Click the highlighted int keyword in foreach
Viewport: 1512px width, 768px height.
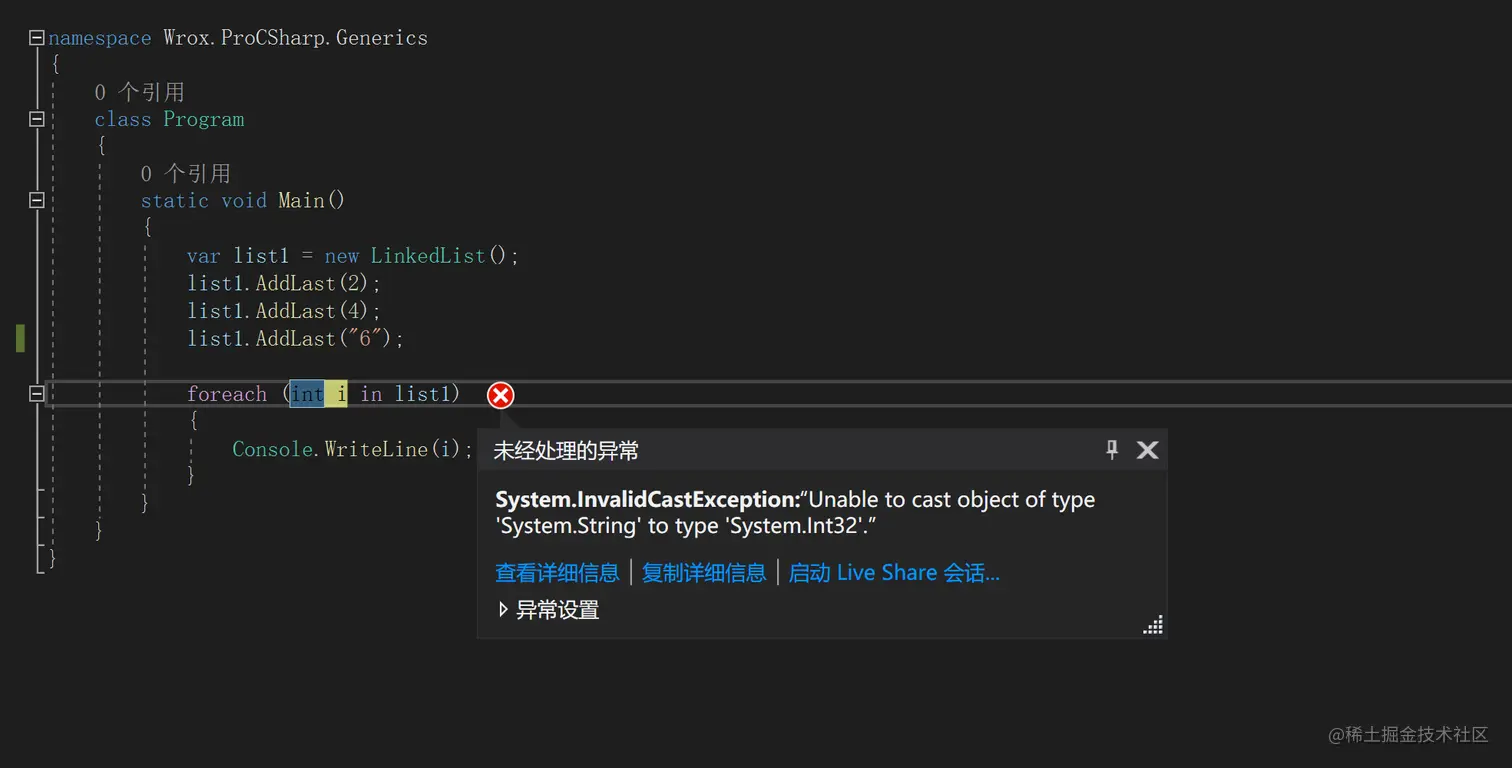[307, 394]
